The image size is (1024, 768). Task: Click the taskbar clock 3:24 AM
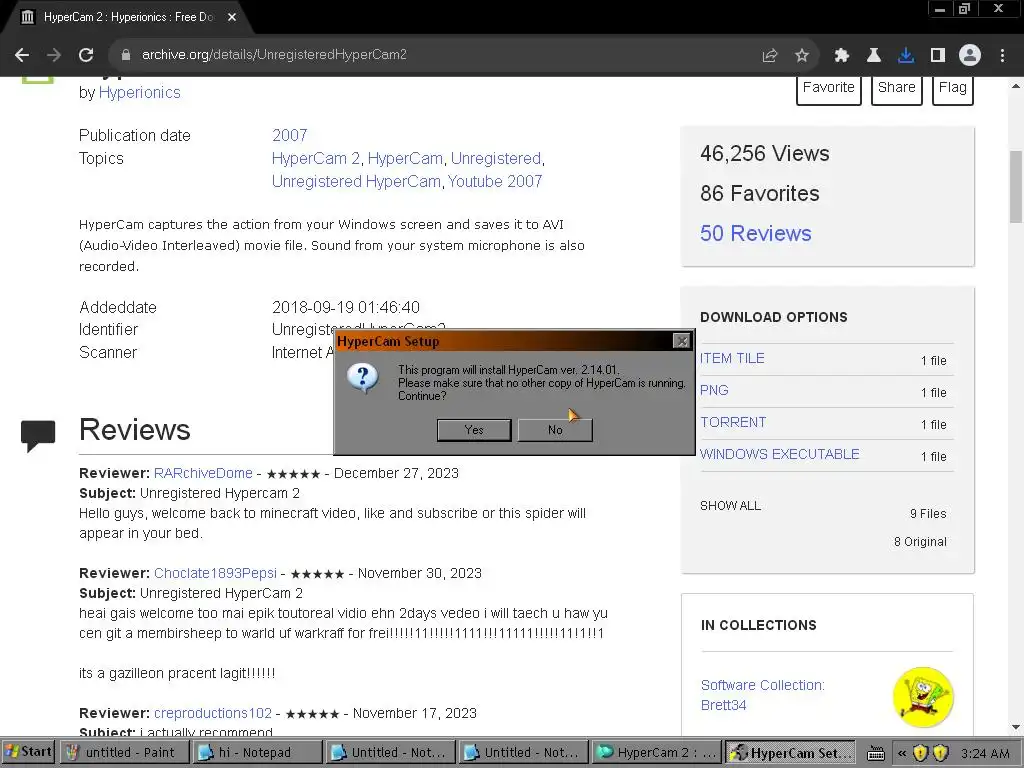(985, 753)
